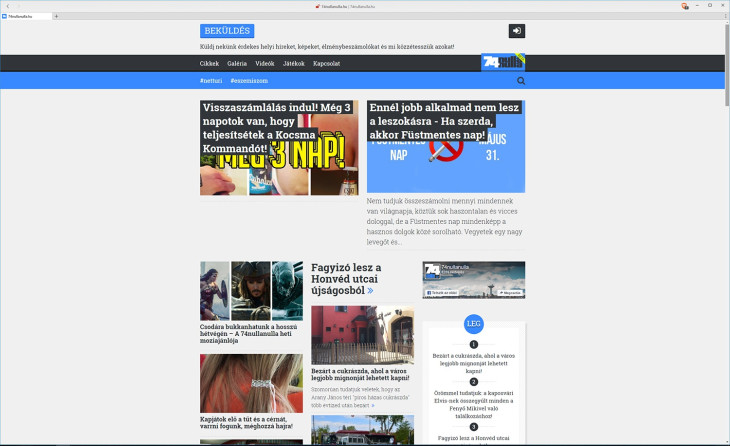Viewport: 730px width, 446px height.
Task: Select the 74nullanulla.hu browser tab
Action: point(26,16)
